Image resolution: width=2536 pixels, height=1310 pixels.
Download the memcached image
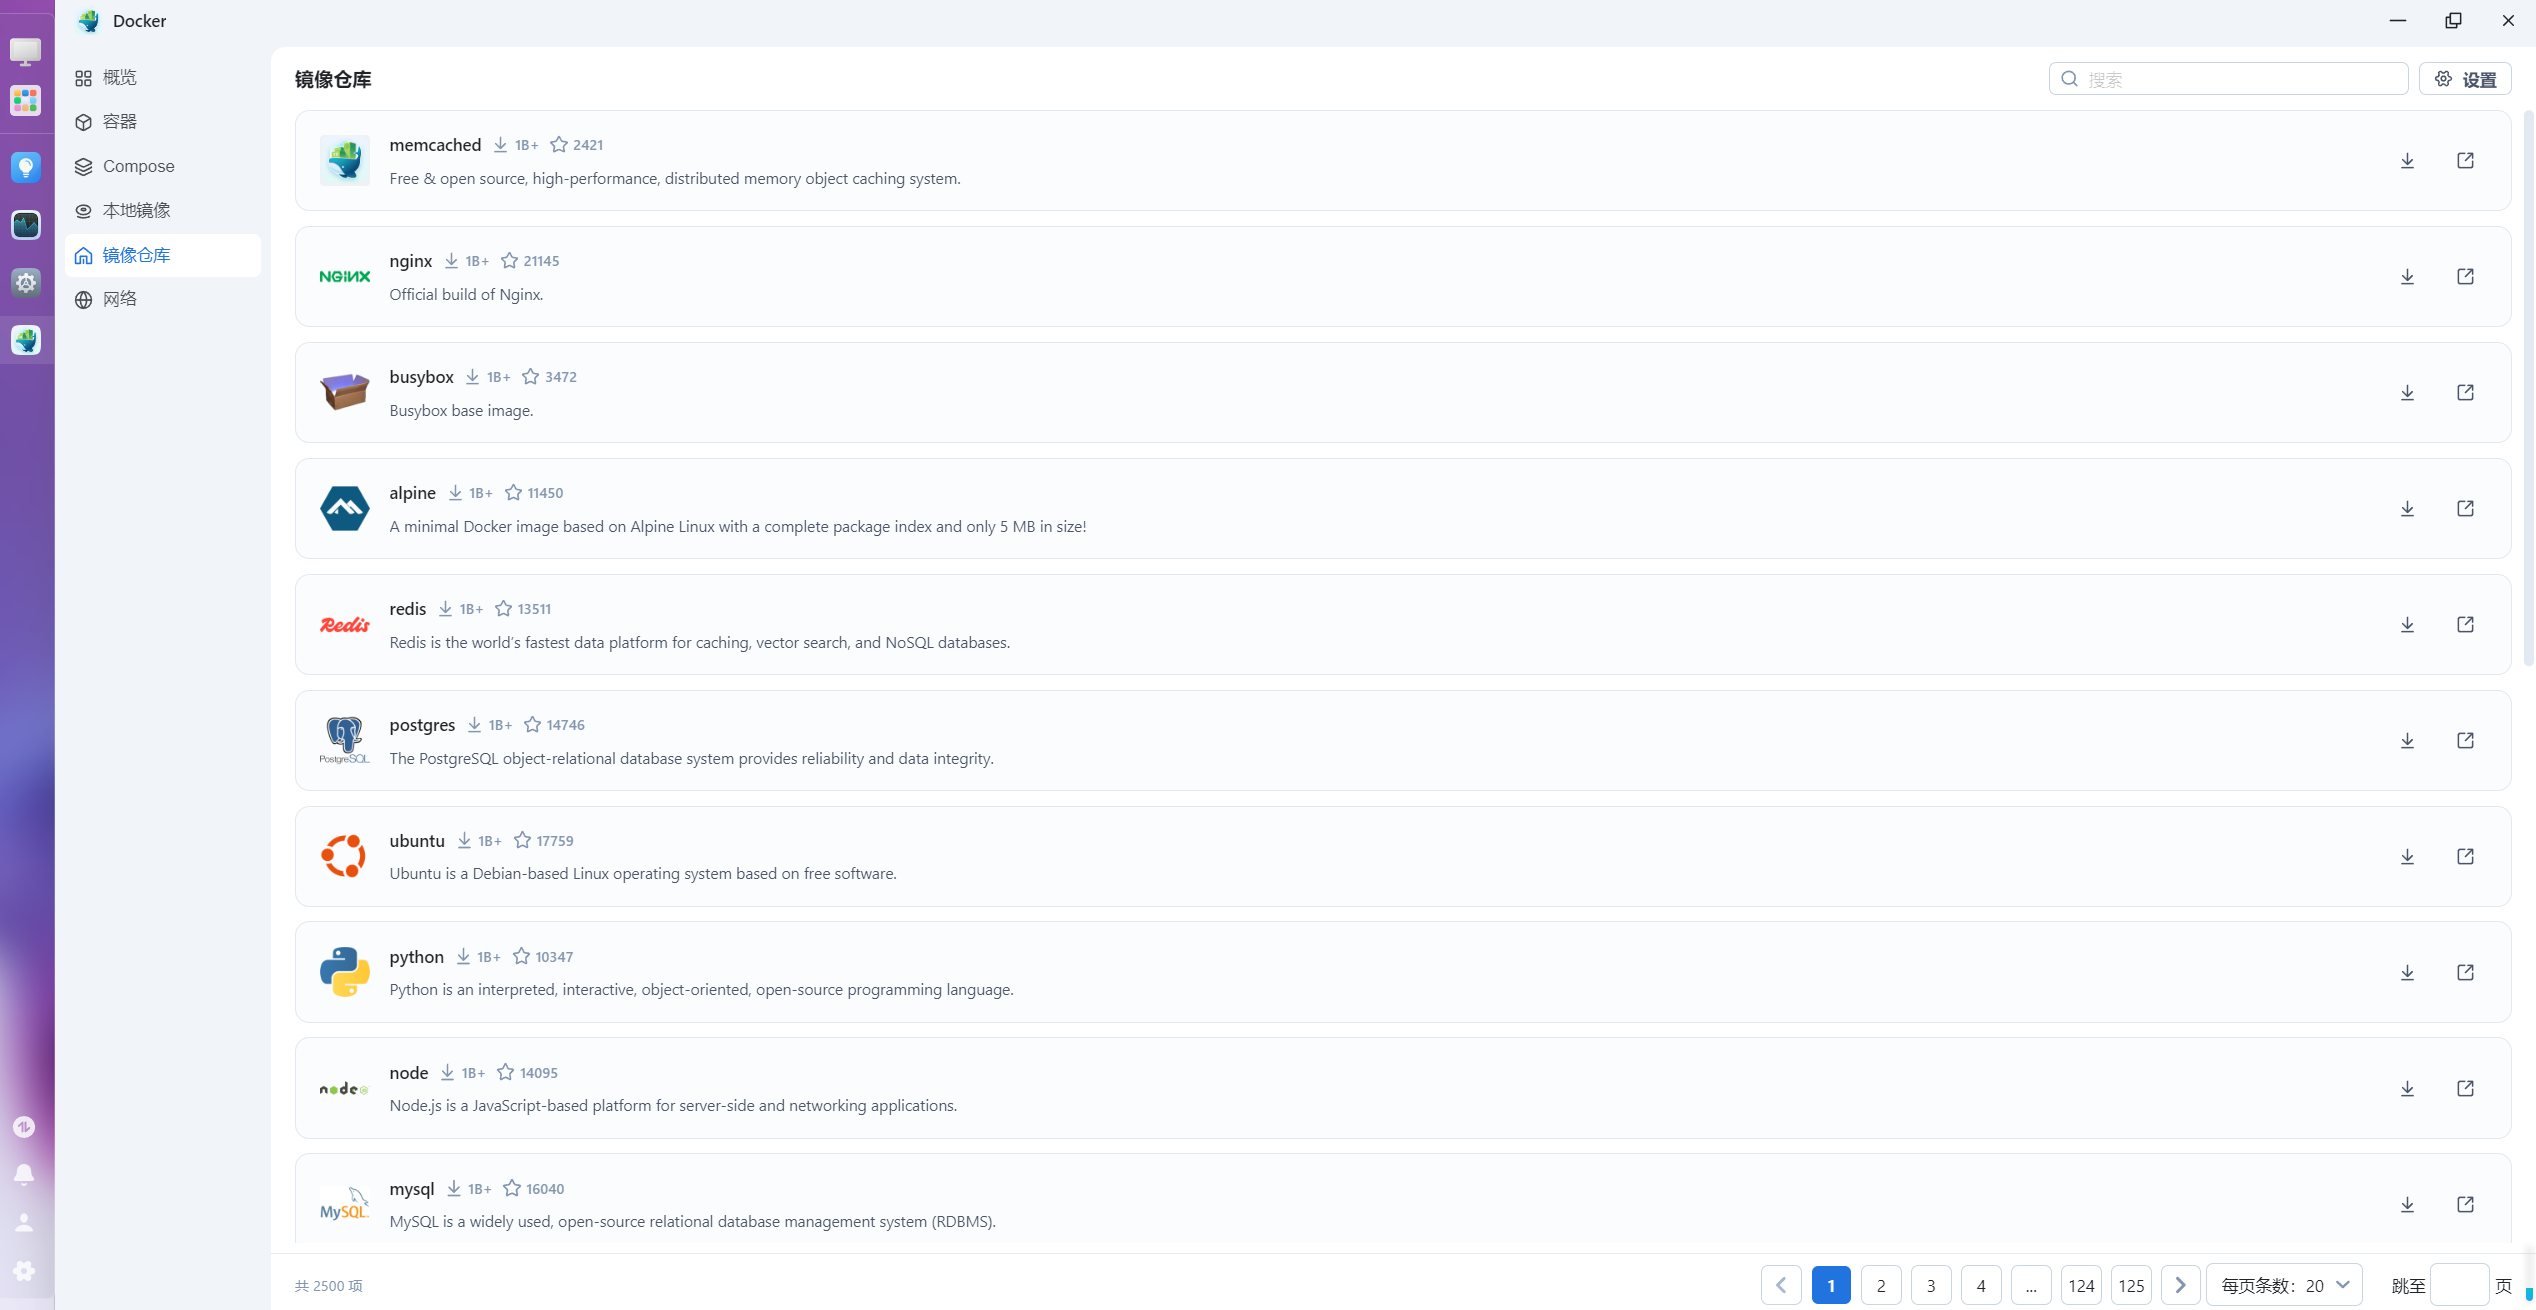coord(2407,160)
